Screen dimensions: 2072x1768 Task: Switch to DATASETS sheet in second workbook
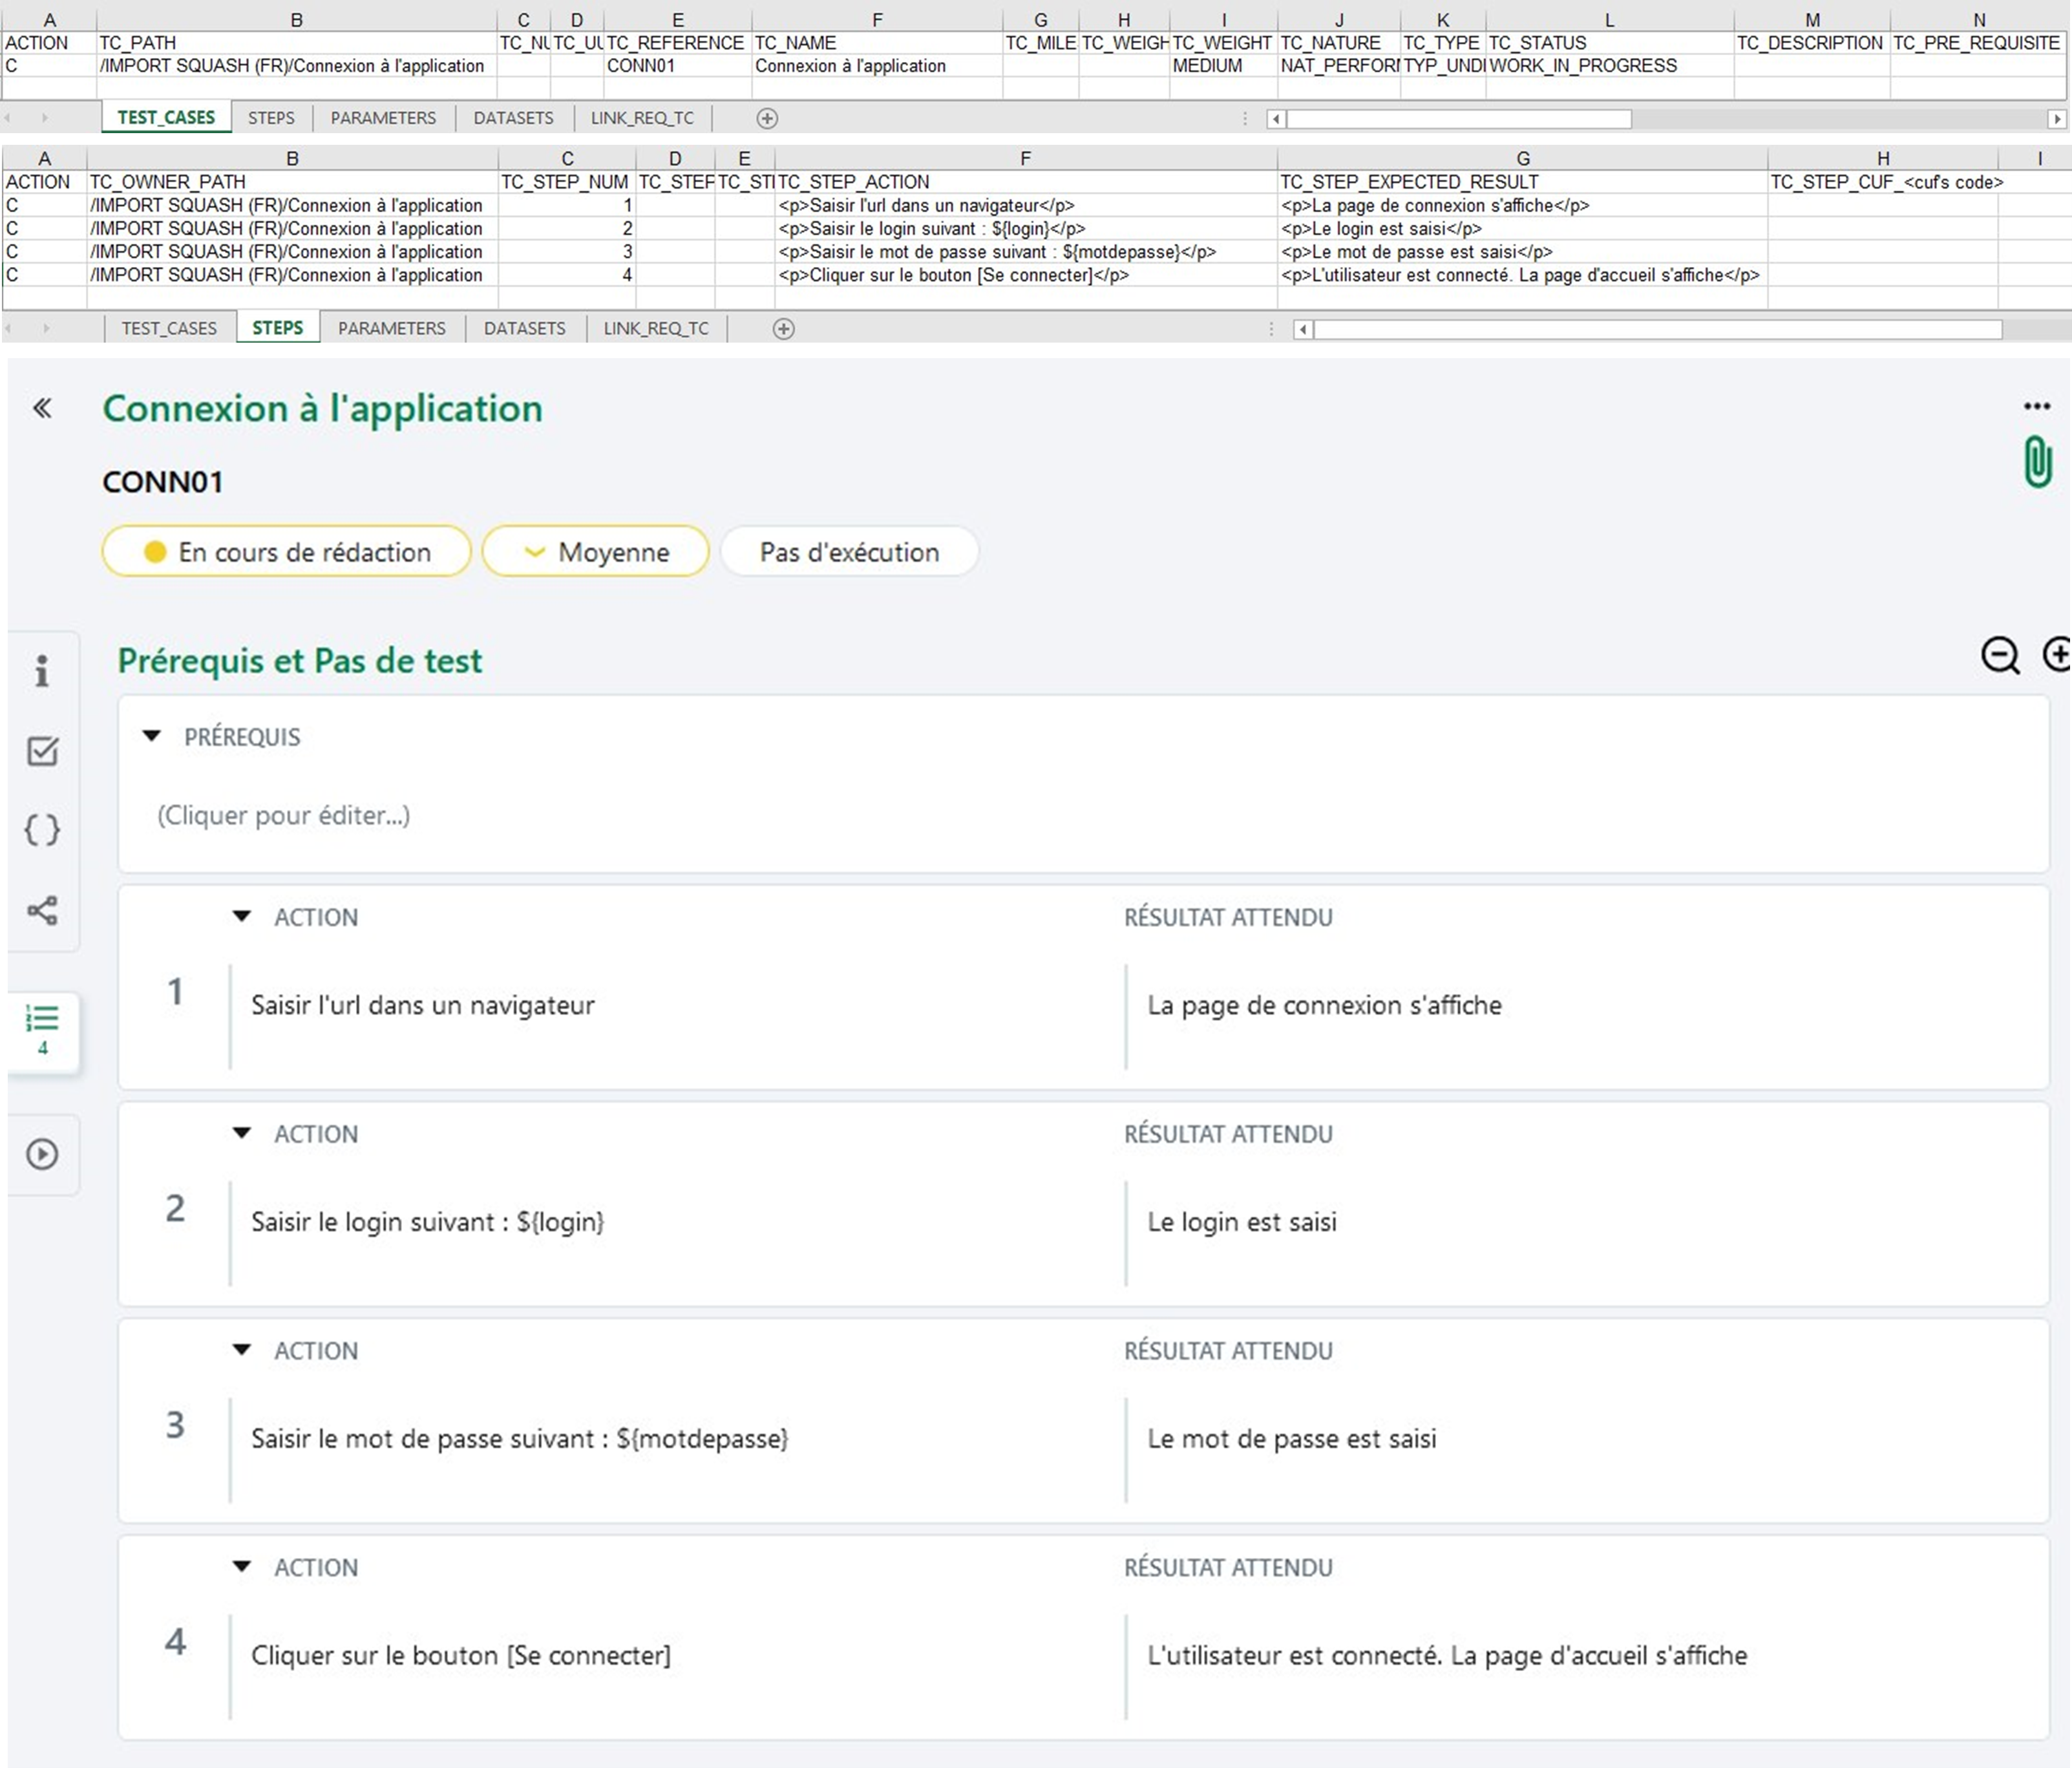point(524,329)
